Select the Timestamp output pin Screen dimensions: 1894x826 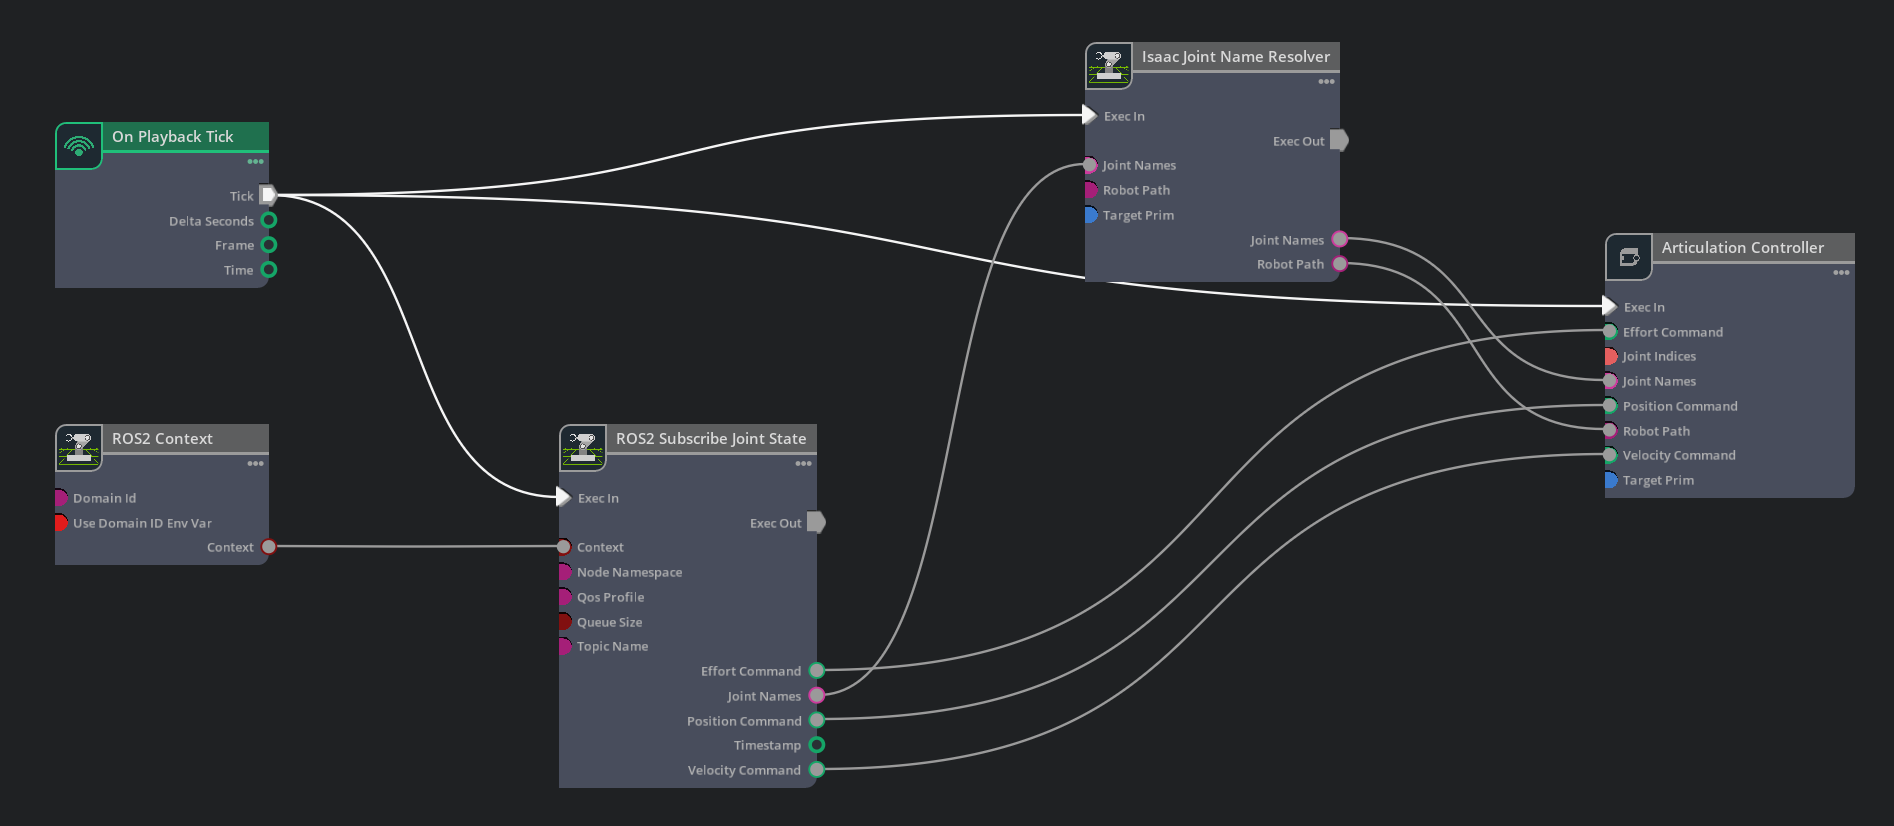817,745
